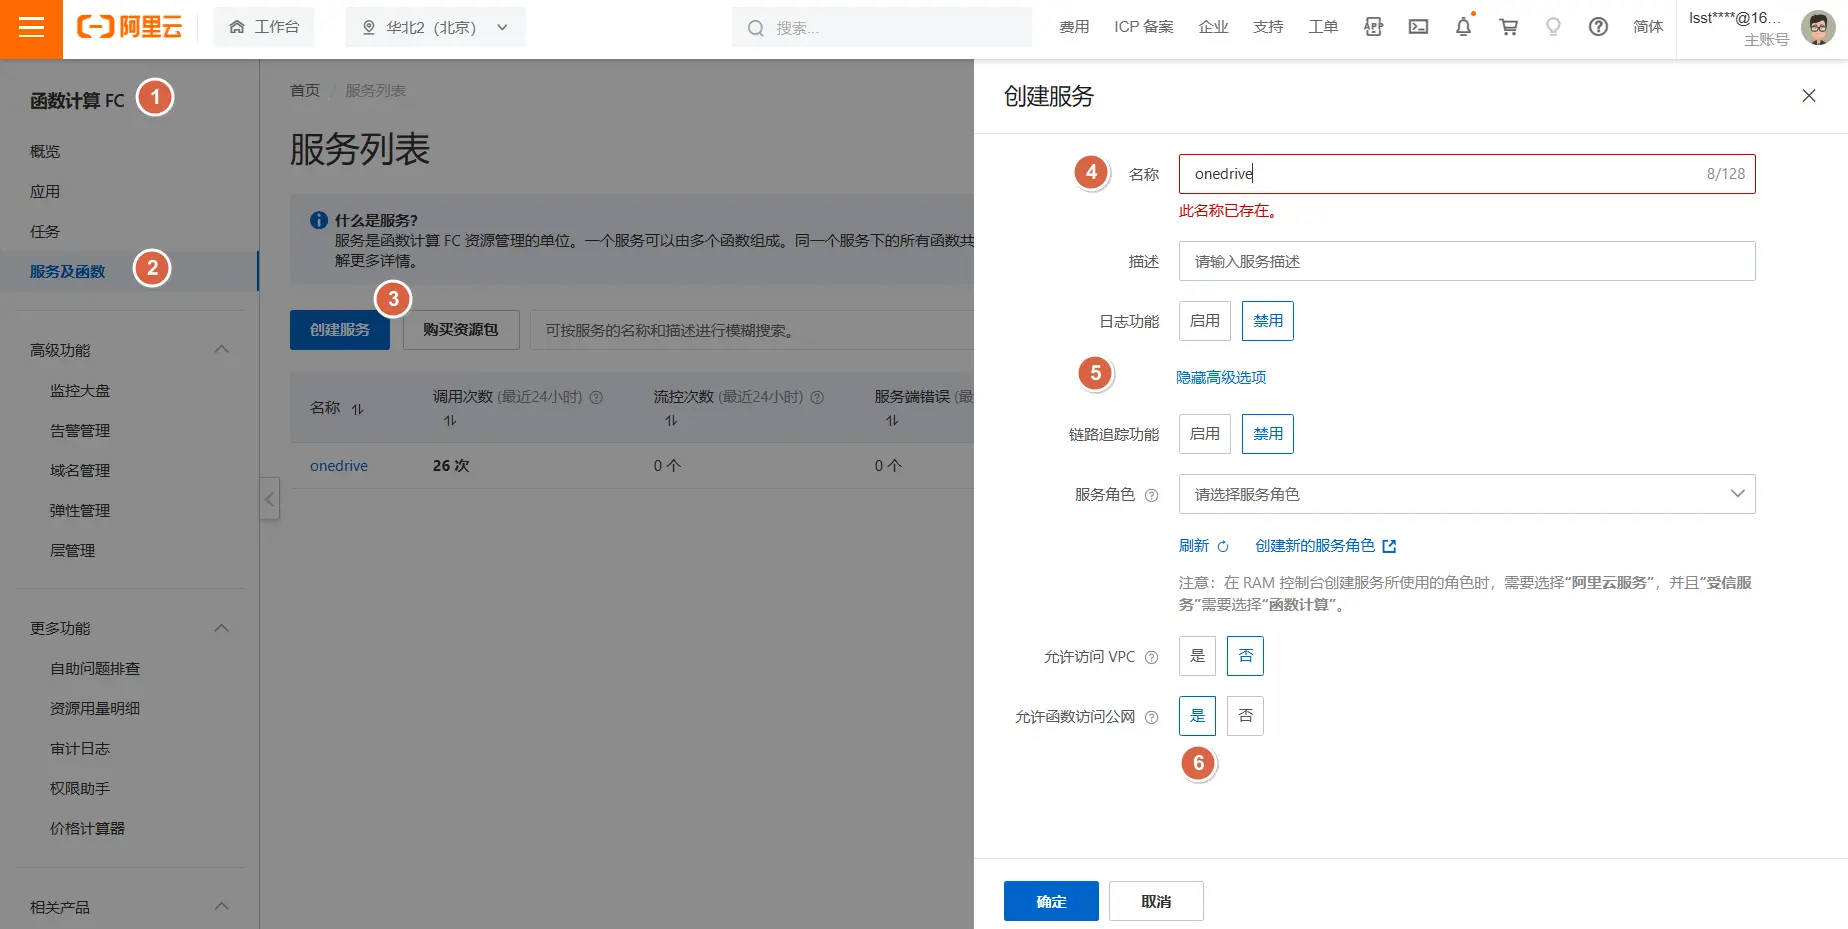The height and width of the screenshot is (929, 1848).
Task: Open 费用 in top bar
Action: tap(1074, 27)
